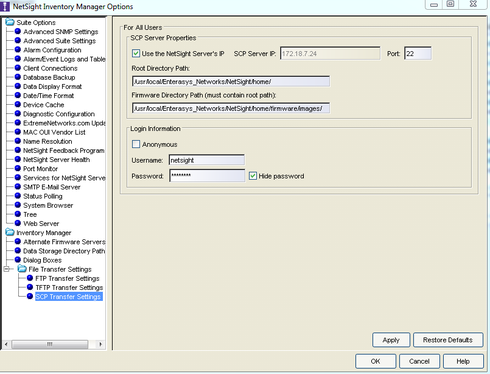Click the blue bullet beside Web Server
Image resolution: width=490 pixels, height=374 pixels.
18,223
